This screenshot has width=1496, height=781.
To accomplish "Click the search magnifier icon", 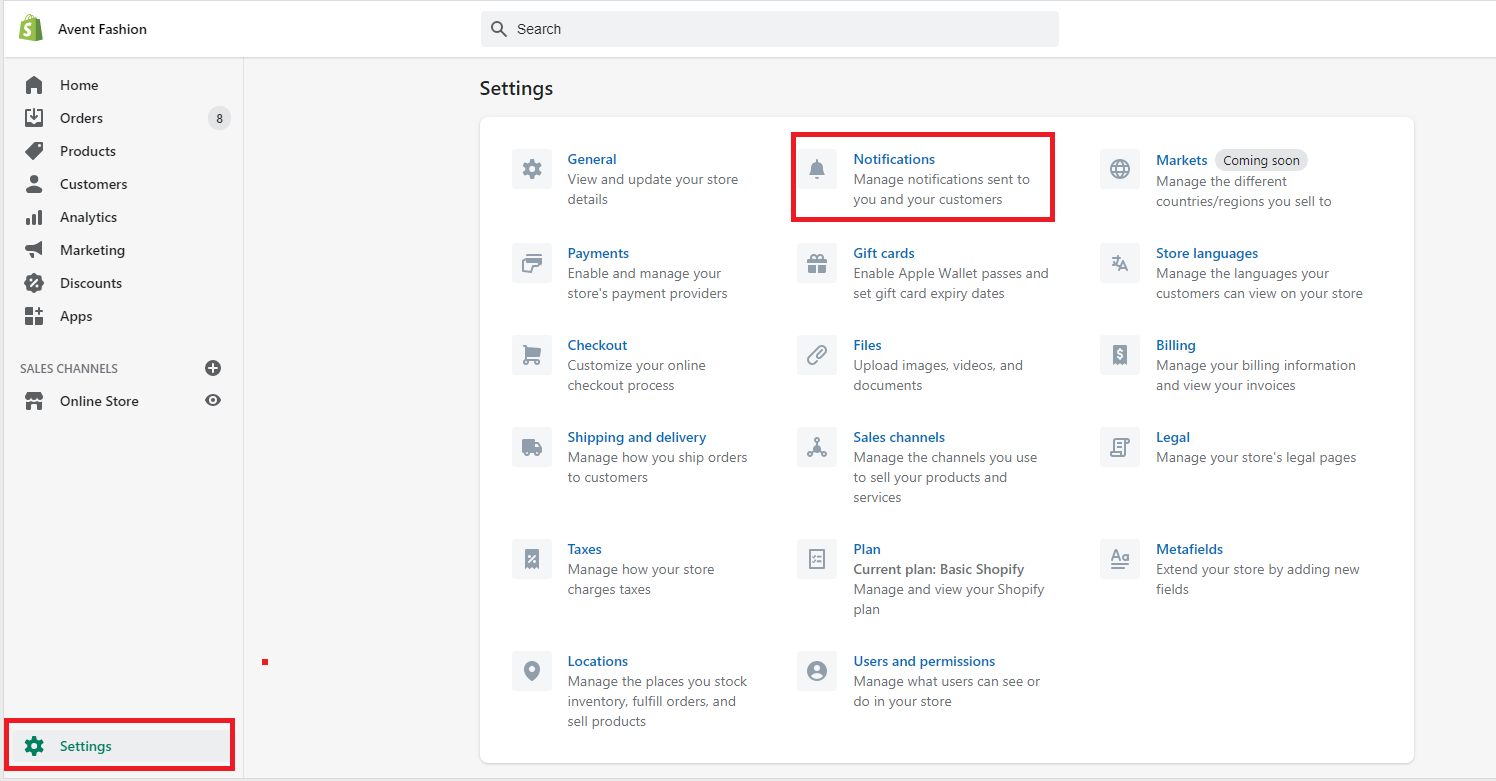I will pyautogui.click(x=499, y=29).
